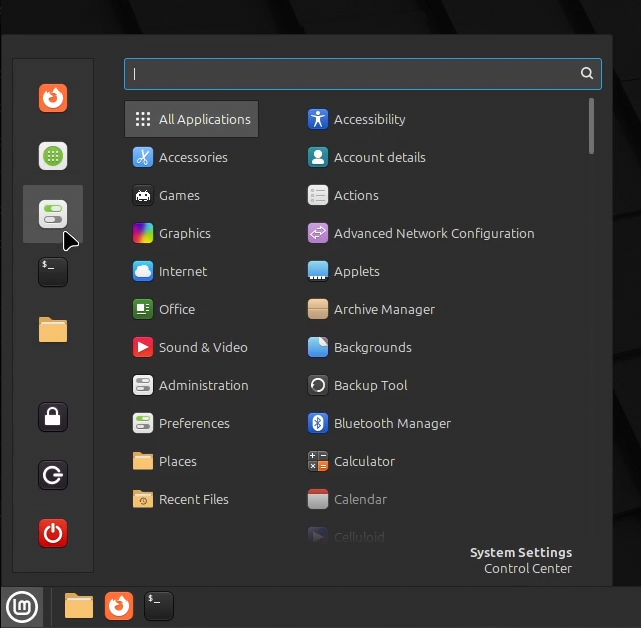Viewport: 641px width, 628px height.
Task: Click the Lock Screen padlock icon
Action: 53,417
